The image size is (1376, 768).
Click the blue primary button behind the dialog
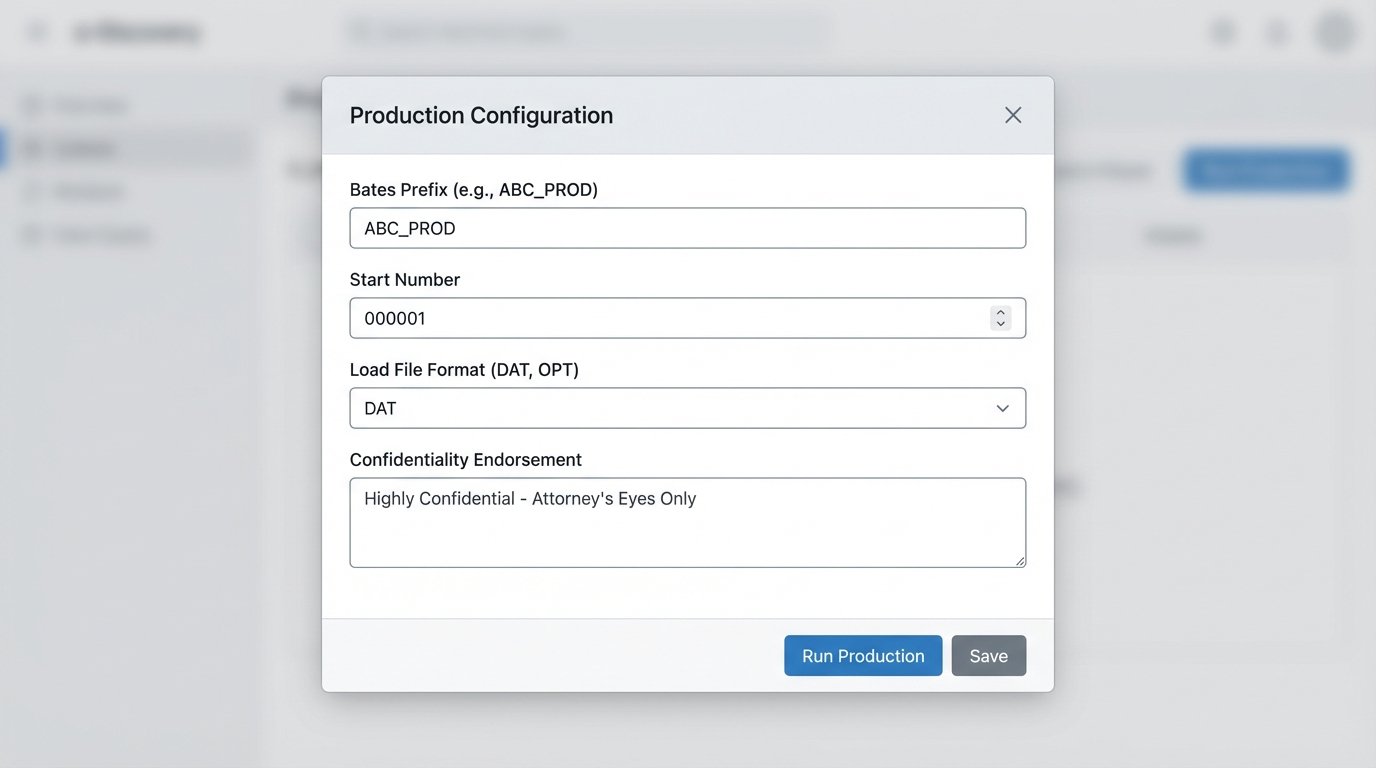point(1265,170)
